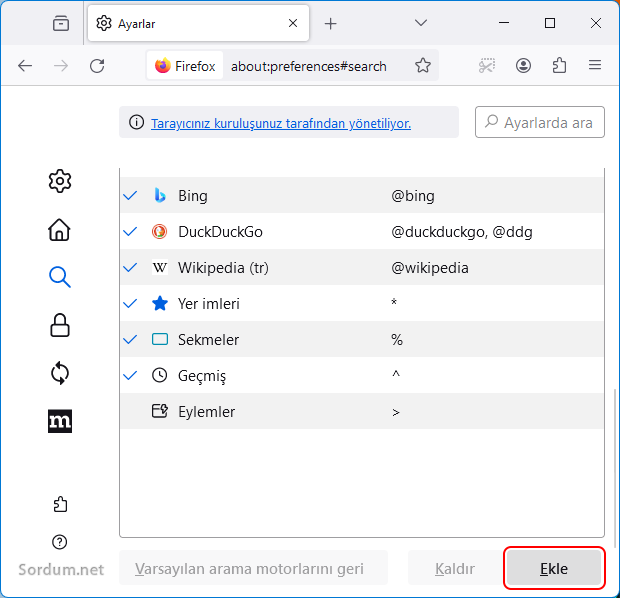
Task: Click the info icon in policy notice
Action: pos(136,122)
